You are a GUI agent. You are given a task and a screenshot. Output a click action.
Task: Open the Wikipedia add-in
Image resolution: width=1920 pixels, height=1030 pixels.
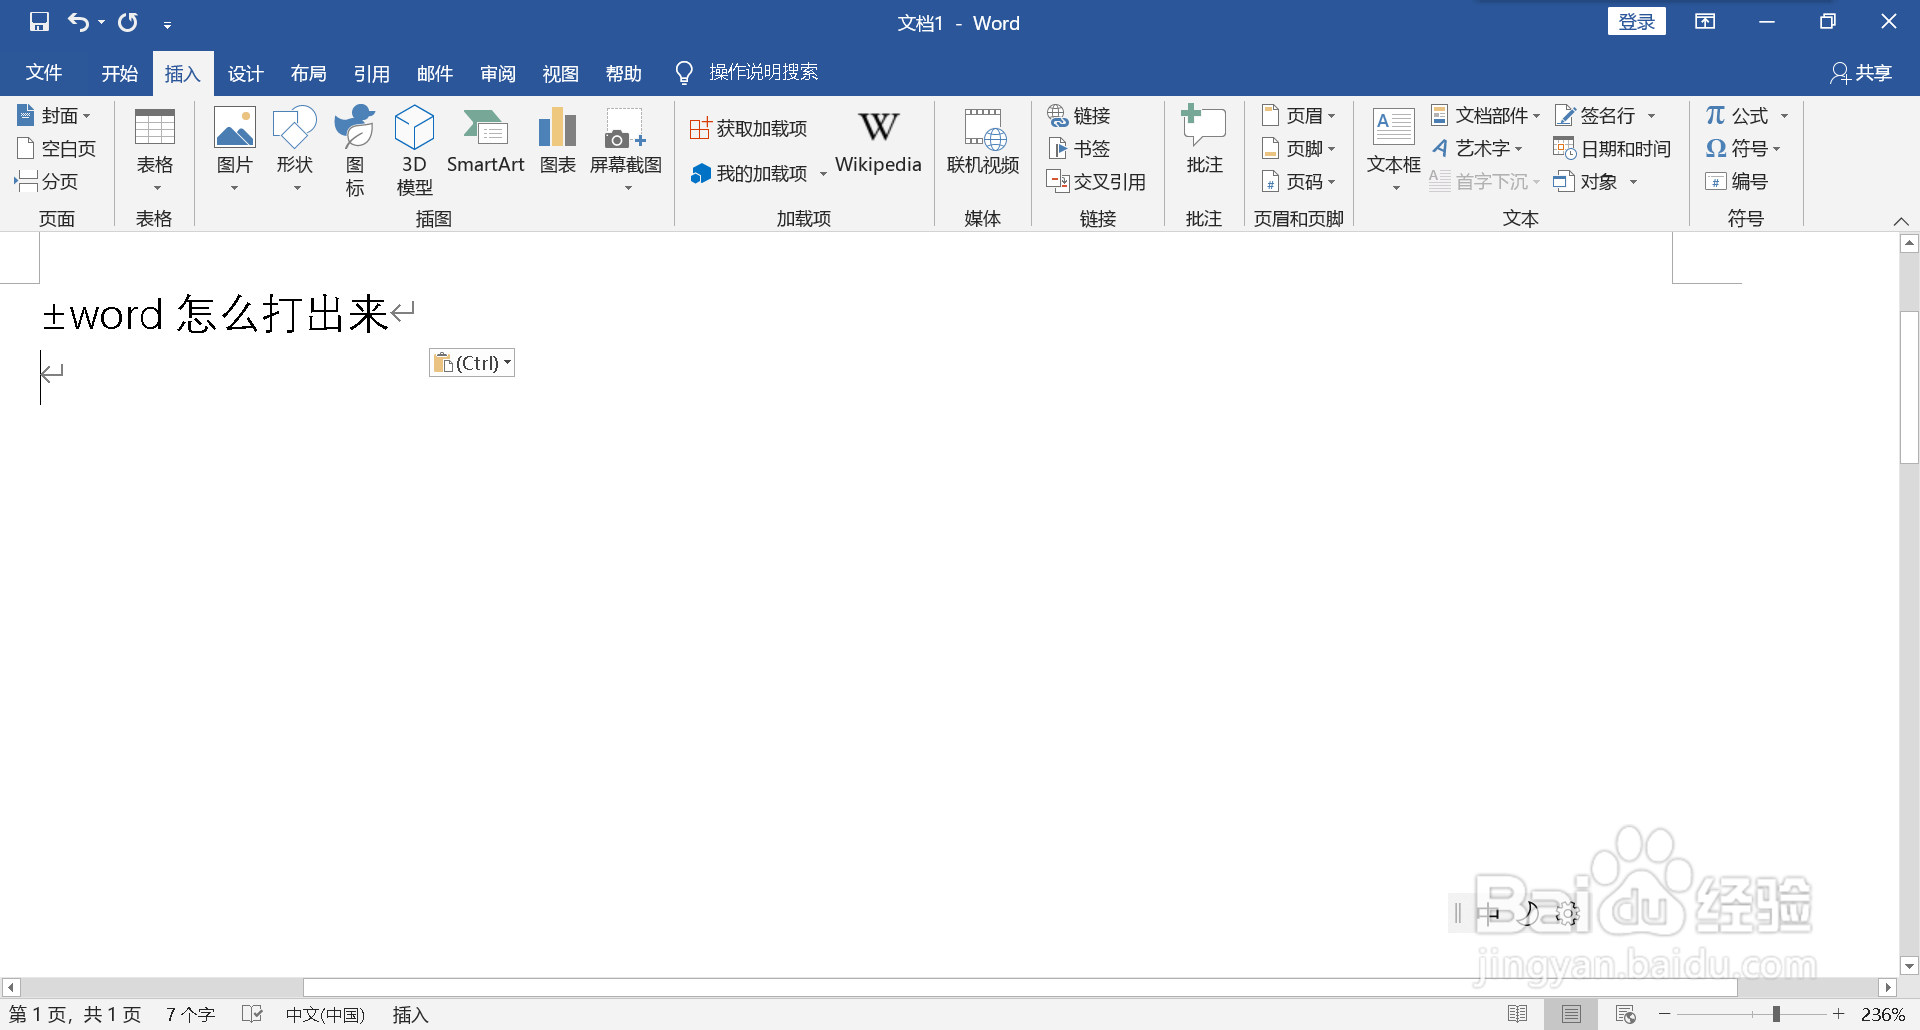pyautogui.click(x=878, y=142)
